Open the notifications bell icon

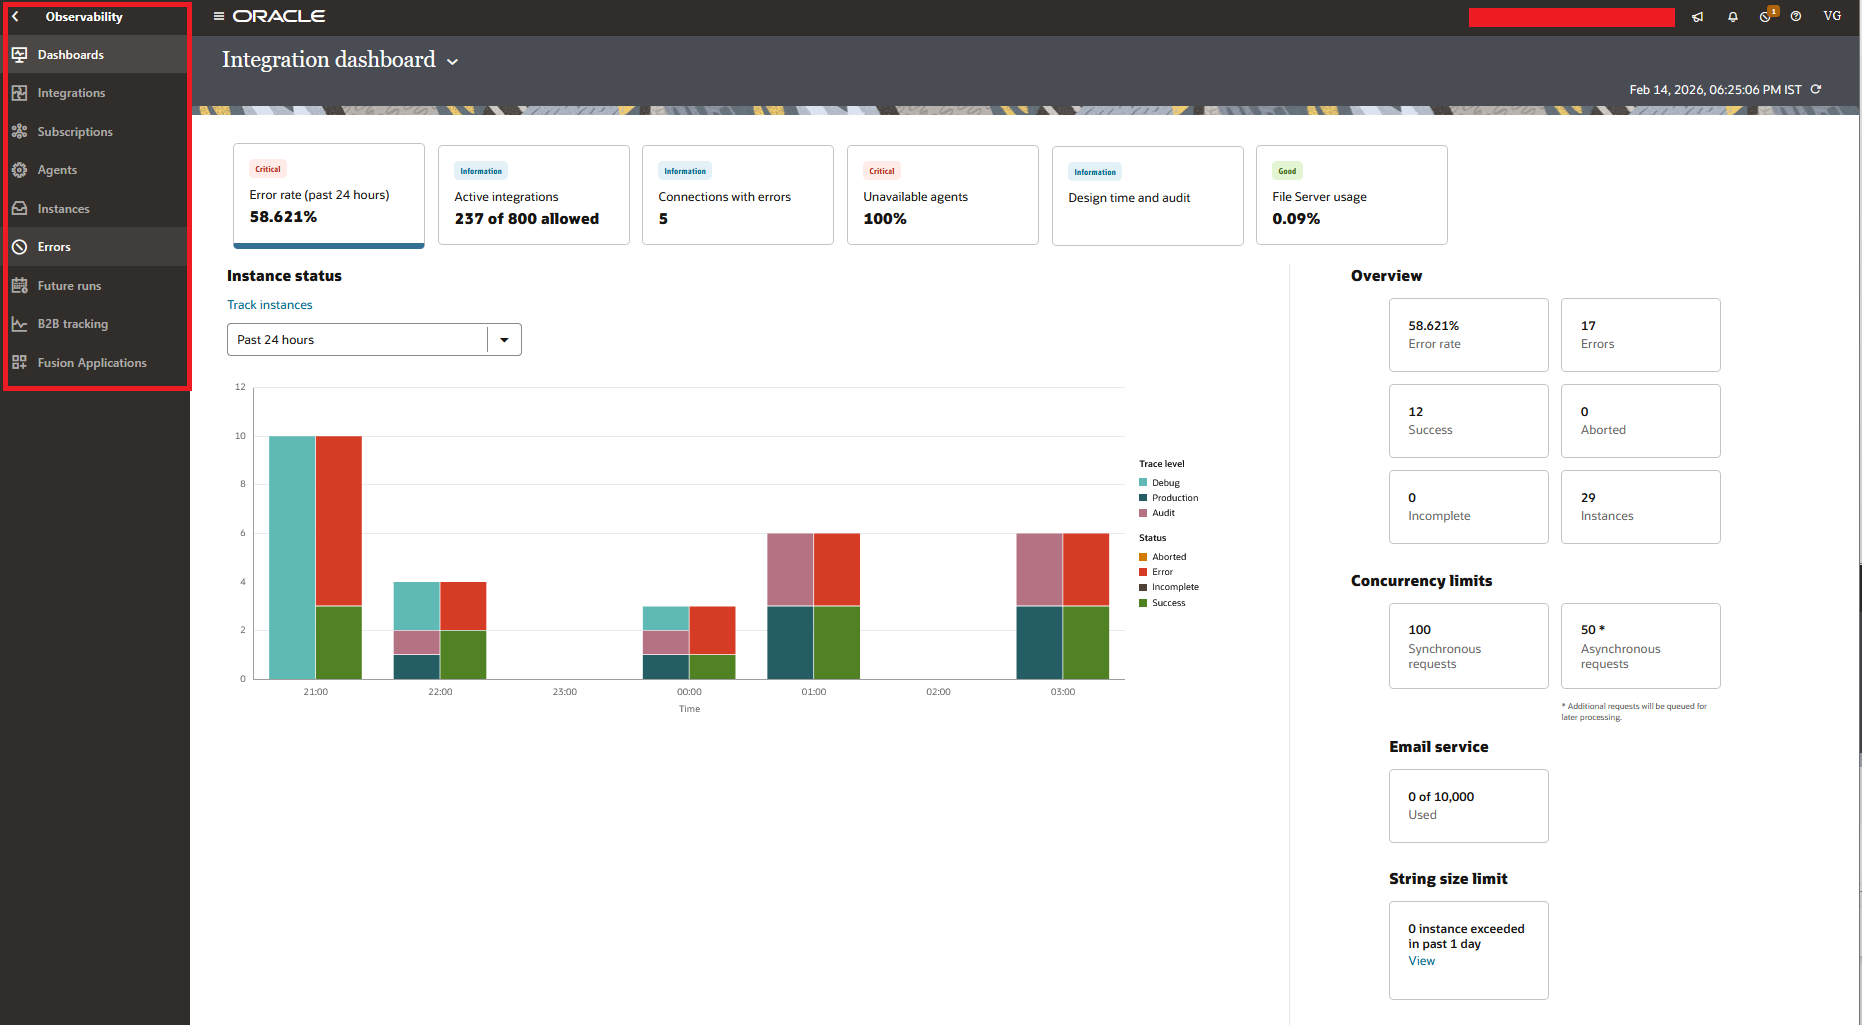point(1733,17)
